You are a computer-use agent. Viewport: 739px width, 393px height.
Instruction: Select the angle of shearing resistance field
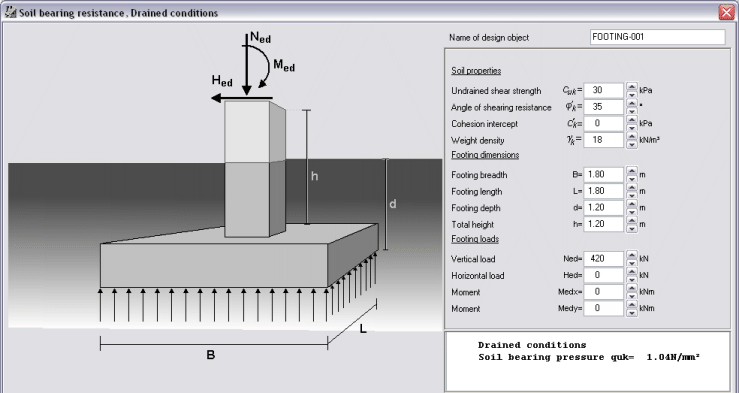tap(604, 107)
